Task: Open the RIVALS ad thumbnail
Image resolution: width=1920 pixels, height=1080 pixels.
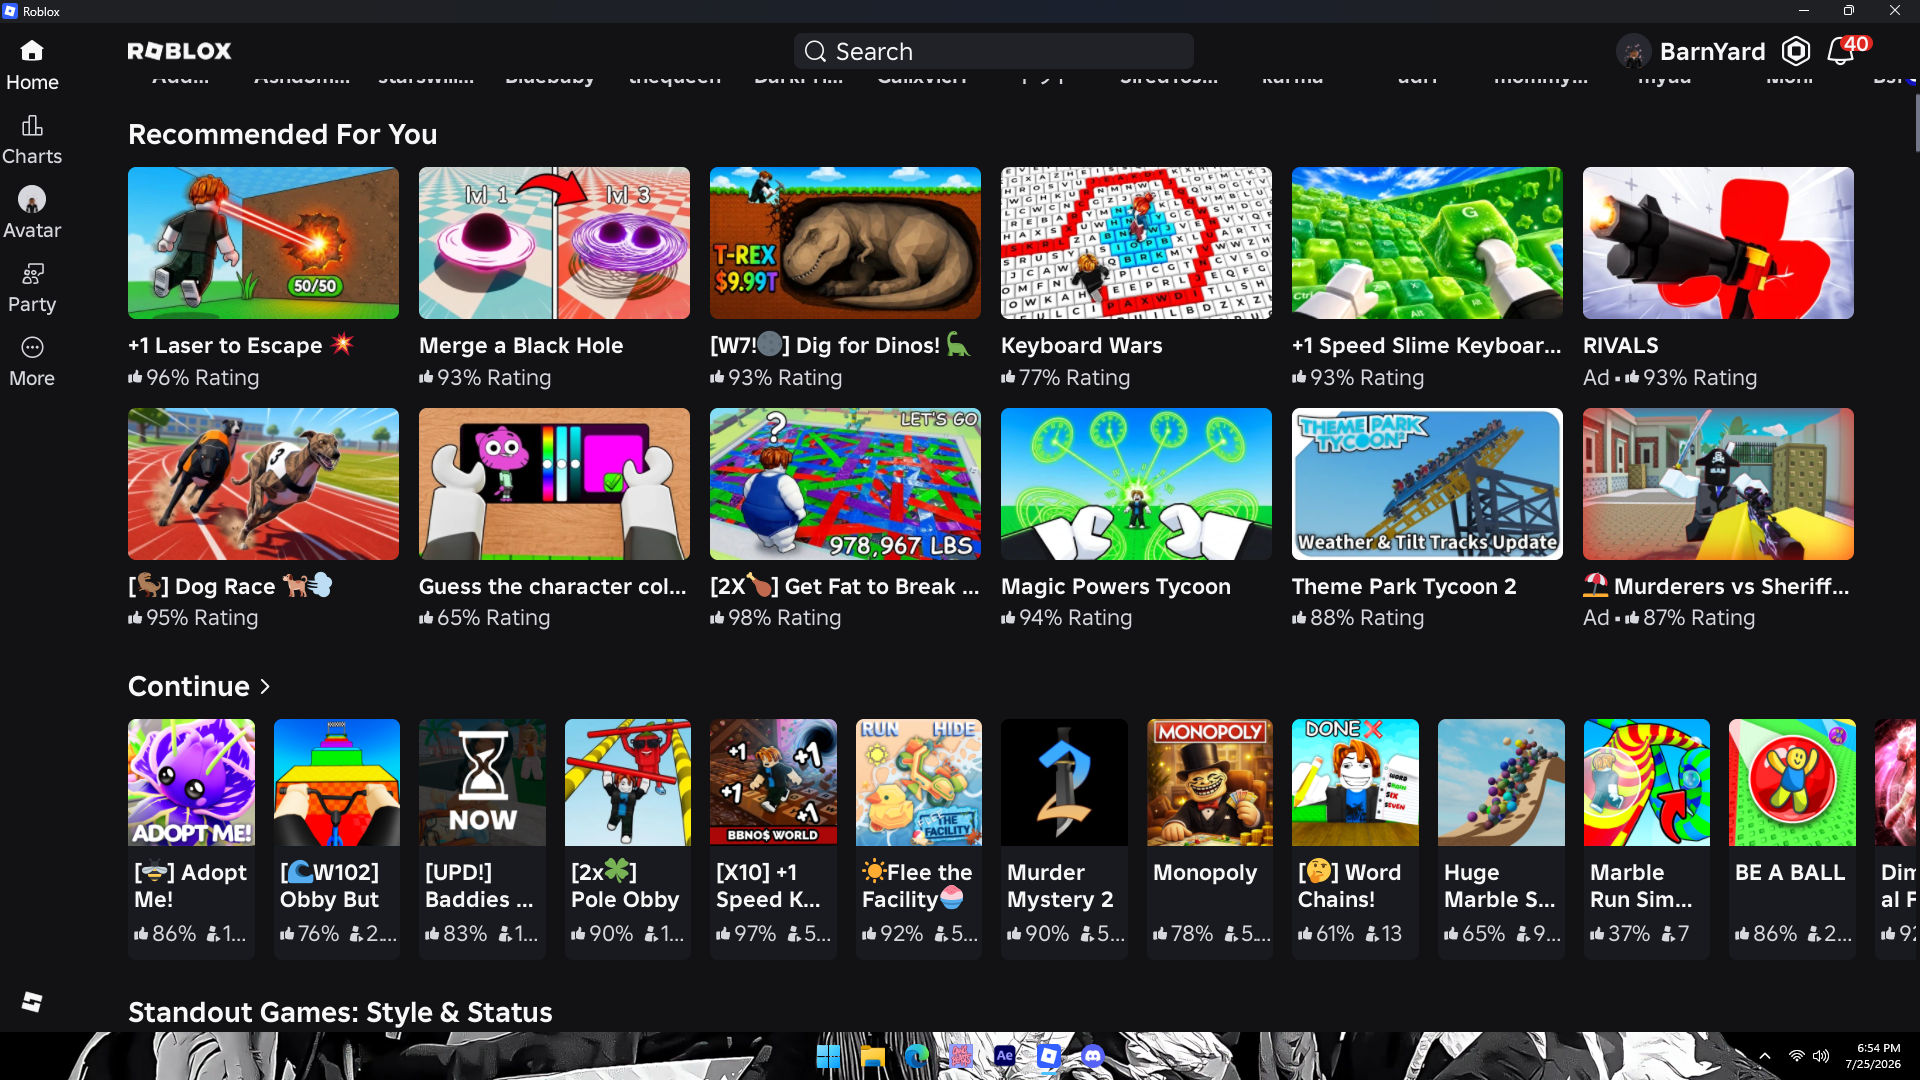Action: point(1718,243)
